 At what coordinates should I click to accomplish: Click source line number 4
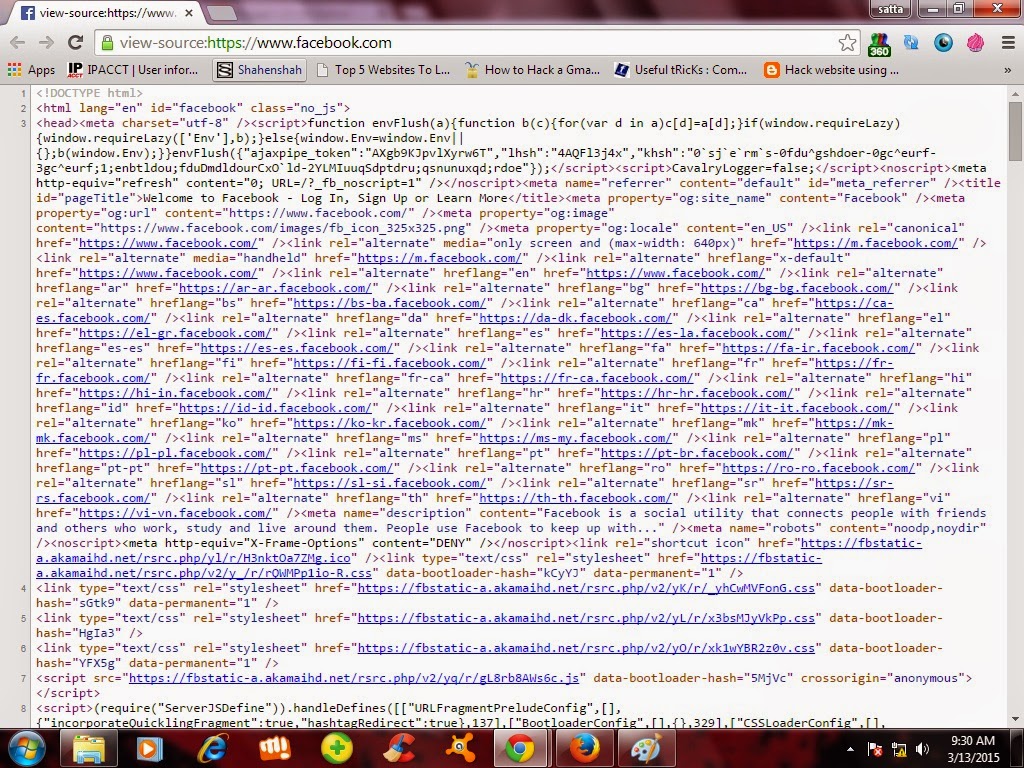(x=24, y=588)
